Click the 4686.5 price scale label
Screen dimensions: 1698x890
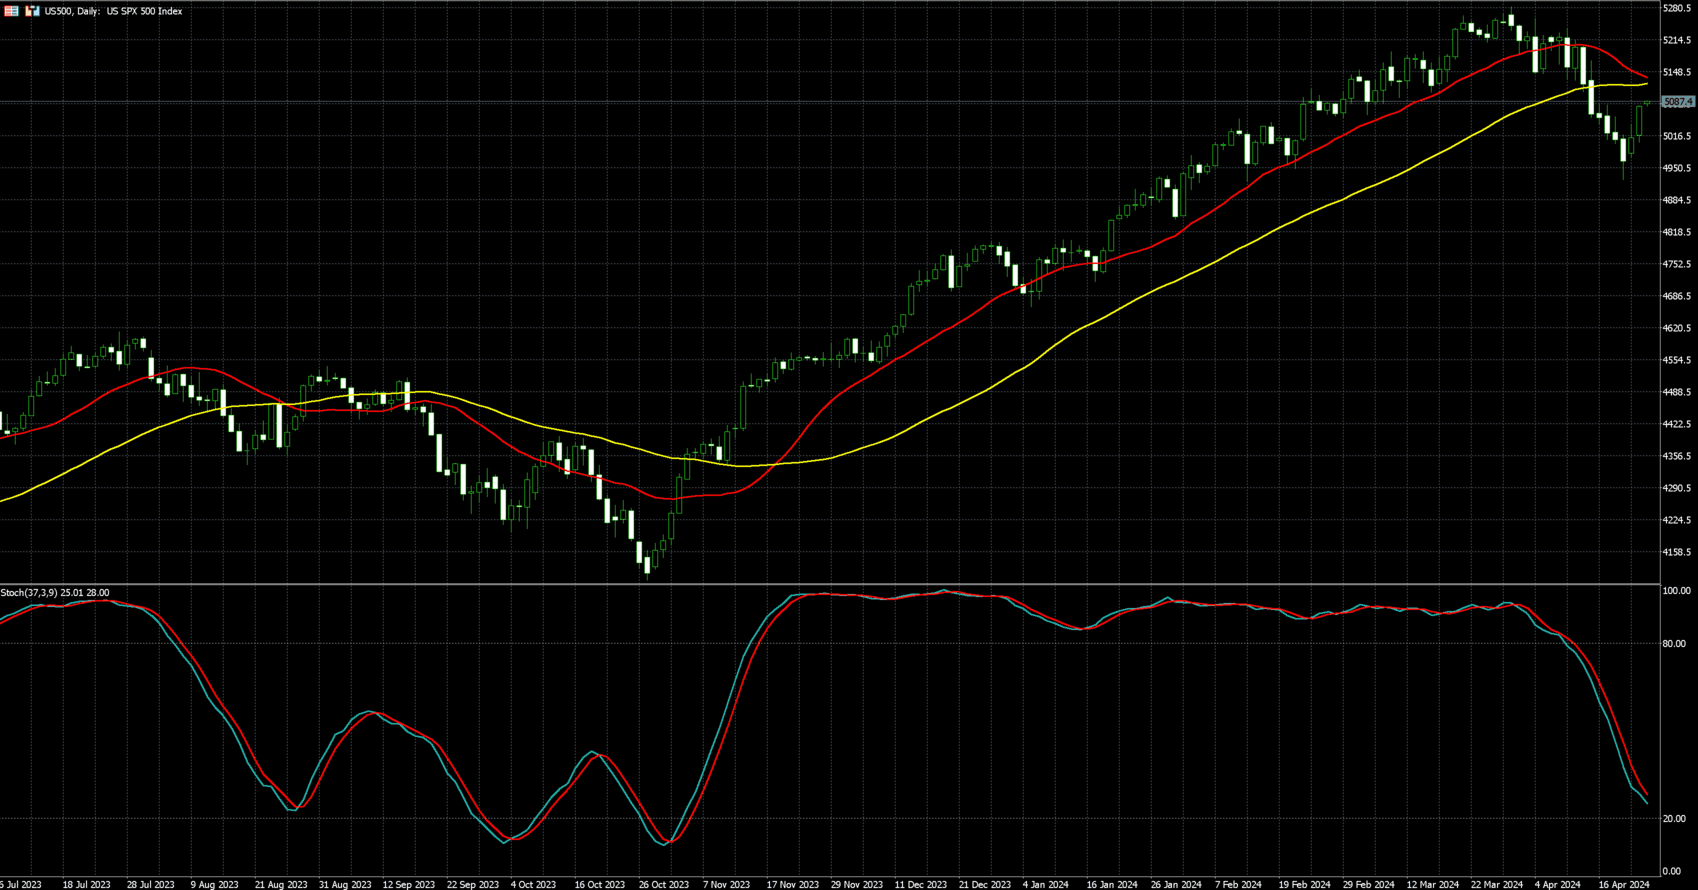1677,296
